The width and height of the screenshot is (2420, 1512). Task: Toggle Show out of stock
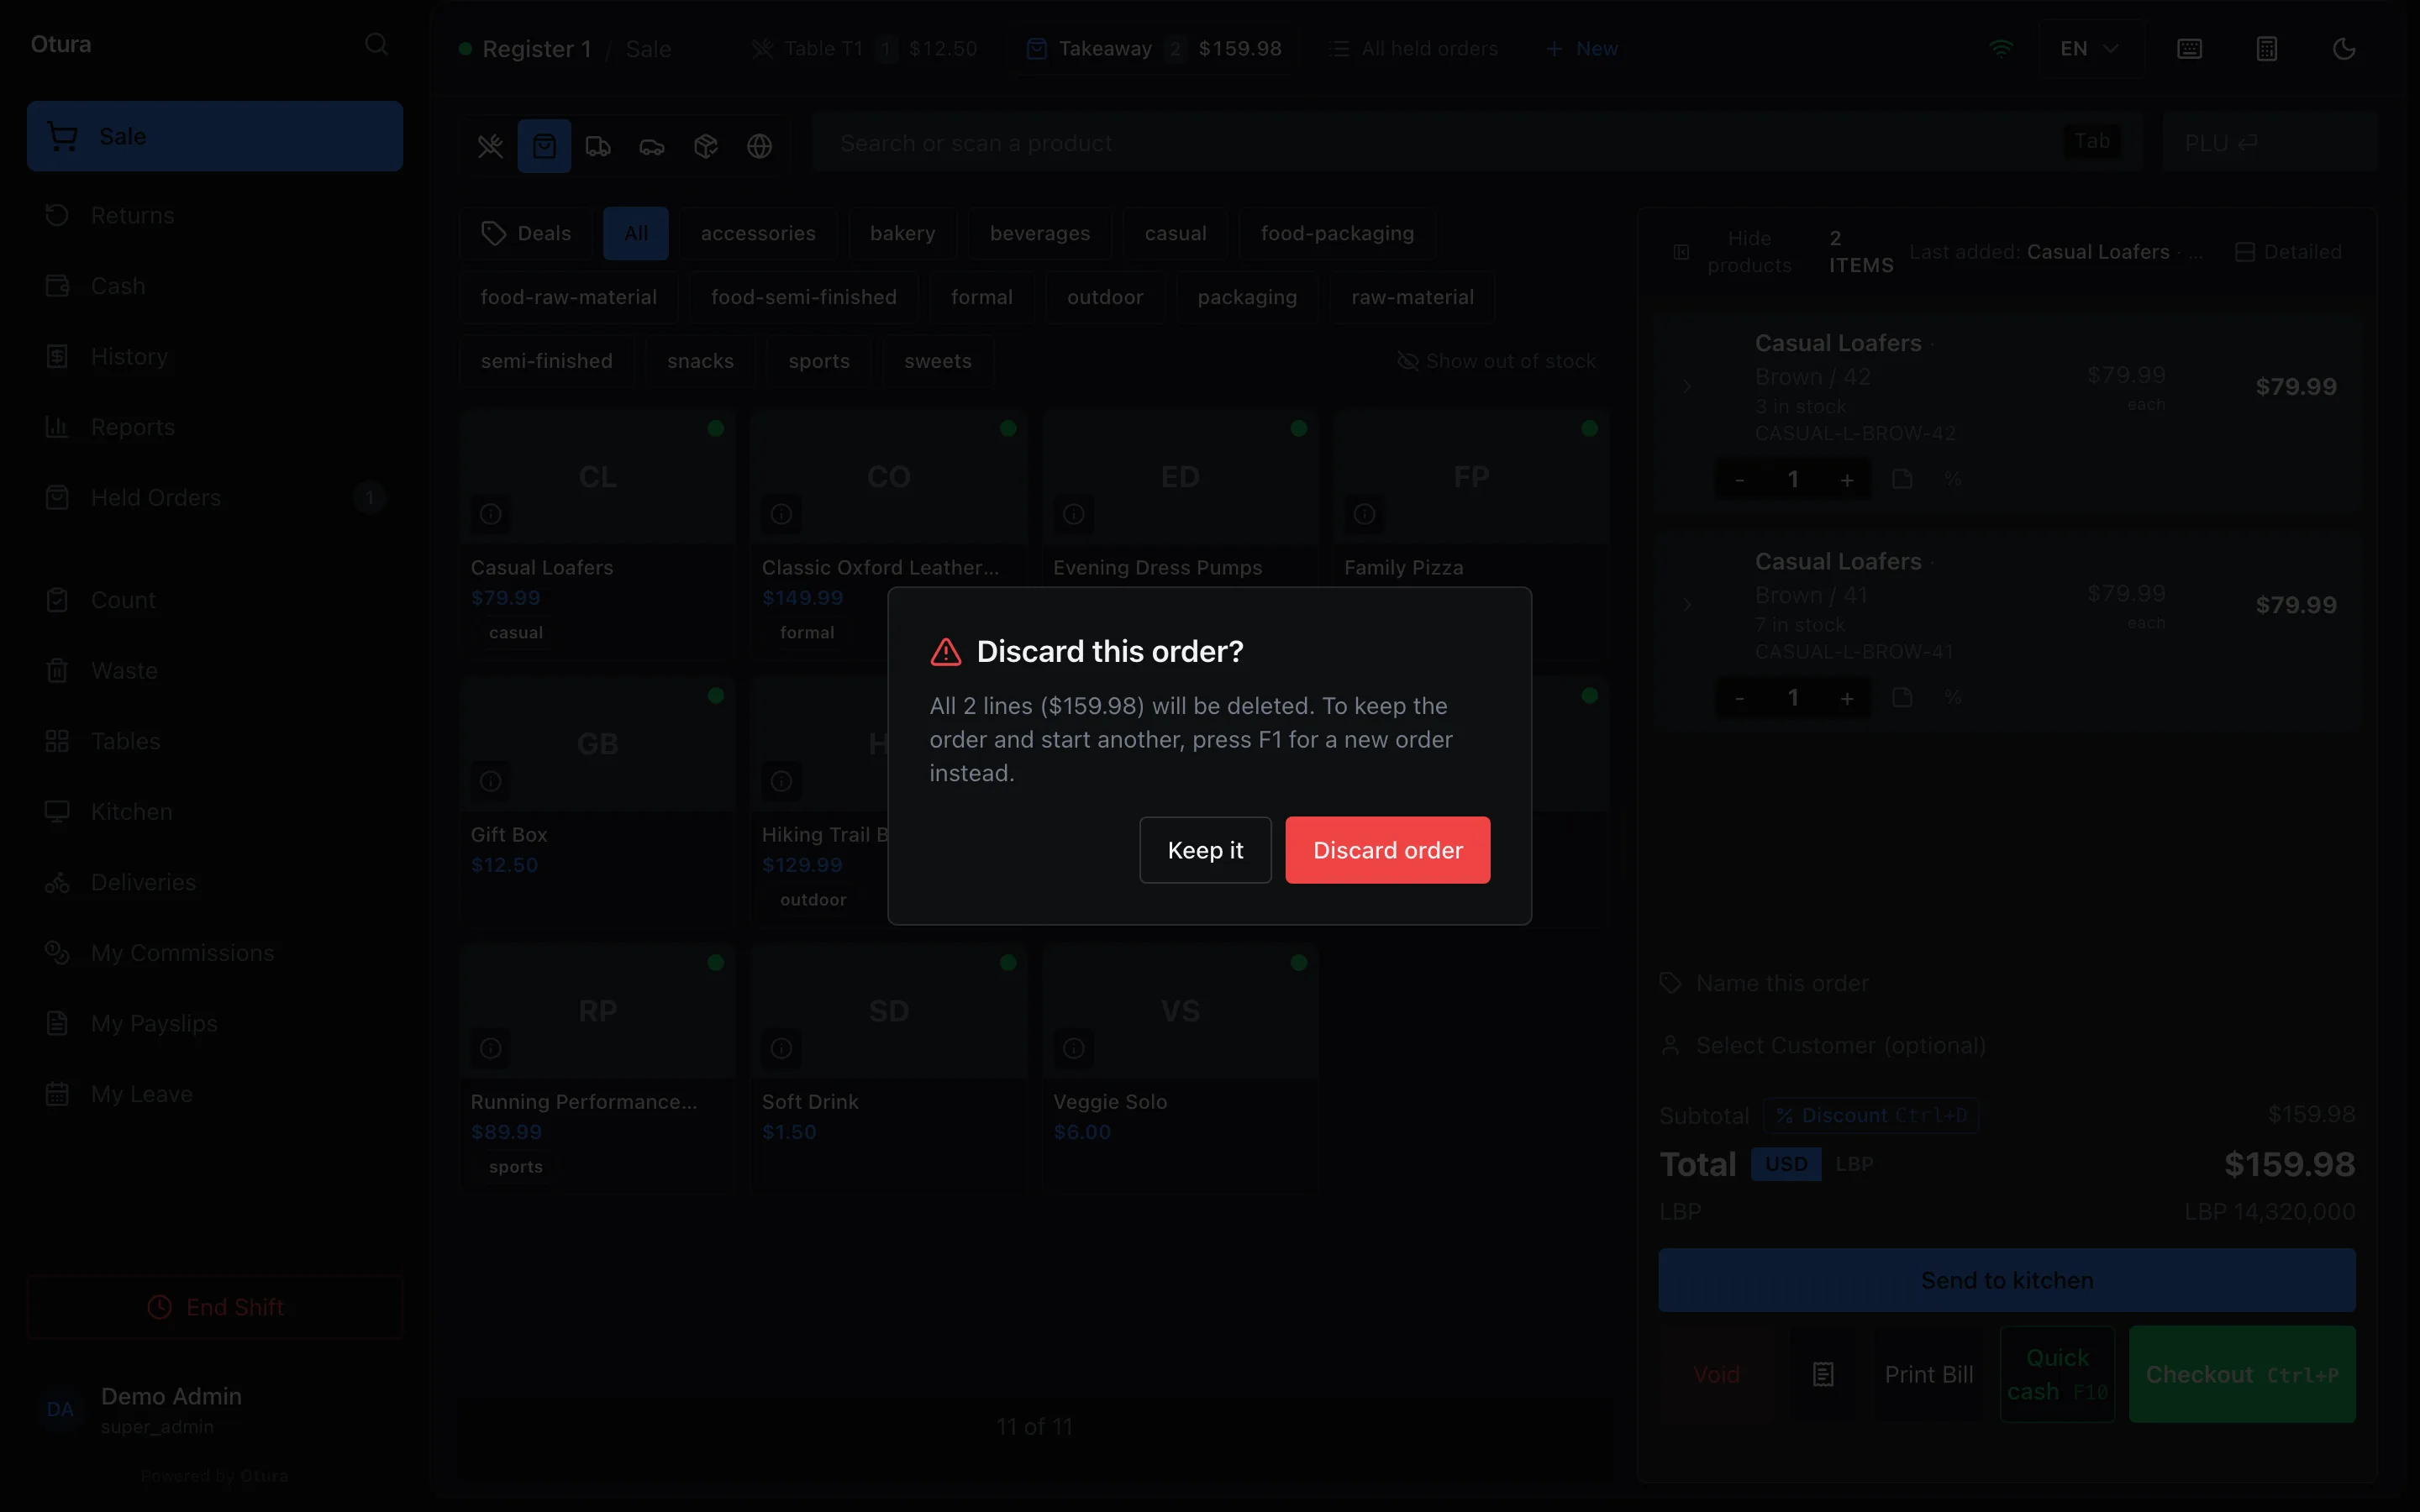1496,361
